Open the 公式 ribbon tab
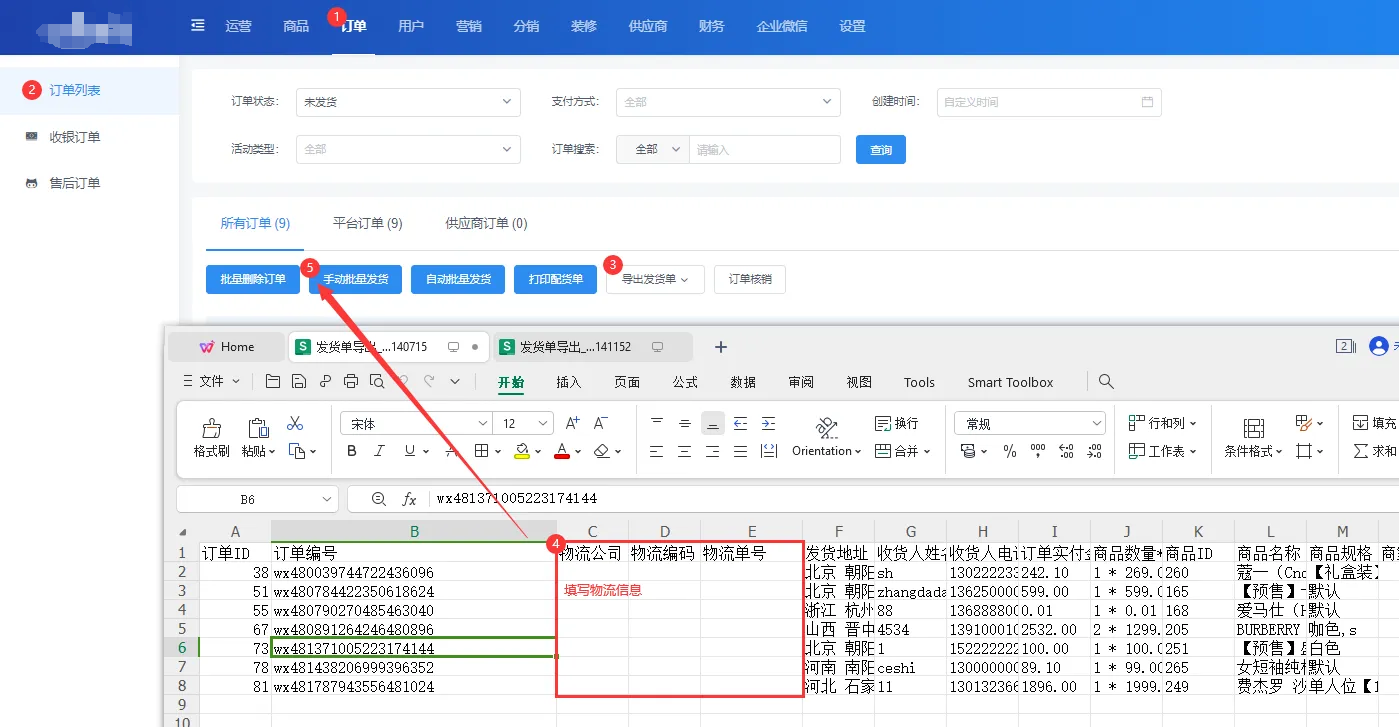Screen dimensions: 1399x727 [685, 382]
